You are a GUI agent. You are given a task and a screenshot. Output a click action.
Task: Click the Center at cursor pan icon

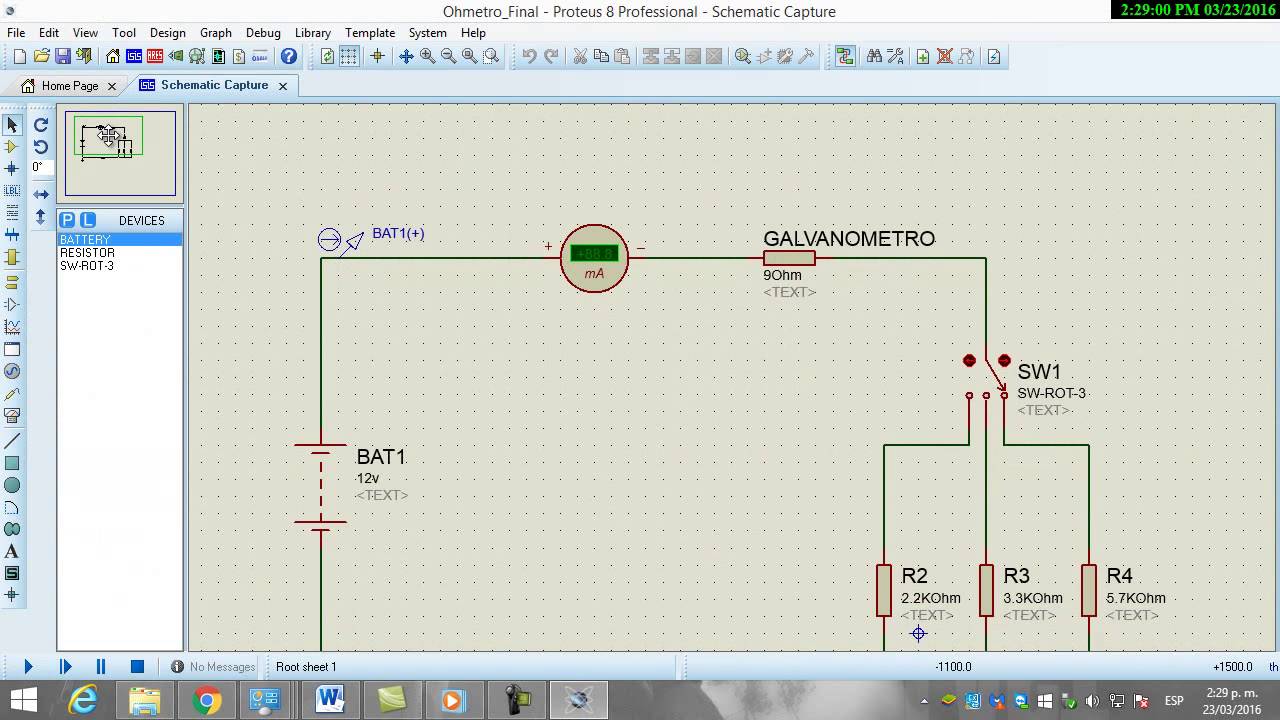point(406,56)
